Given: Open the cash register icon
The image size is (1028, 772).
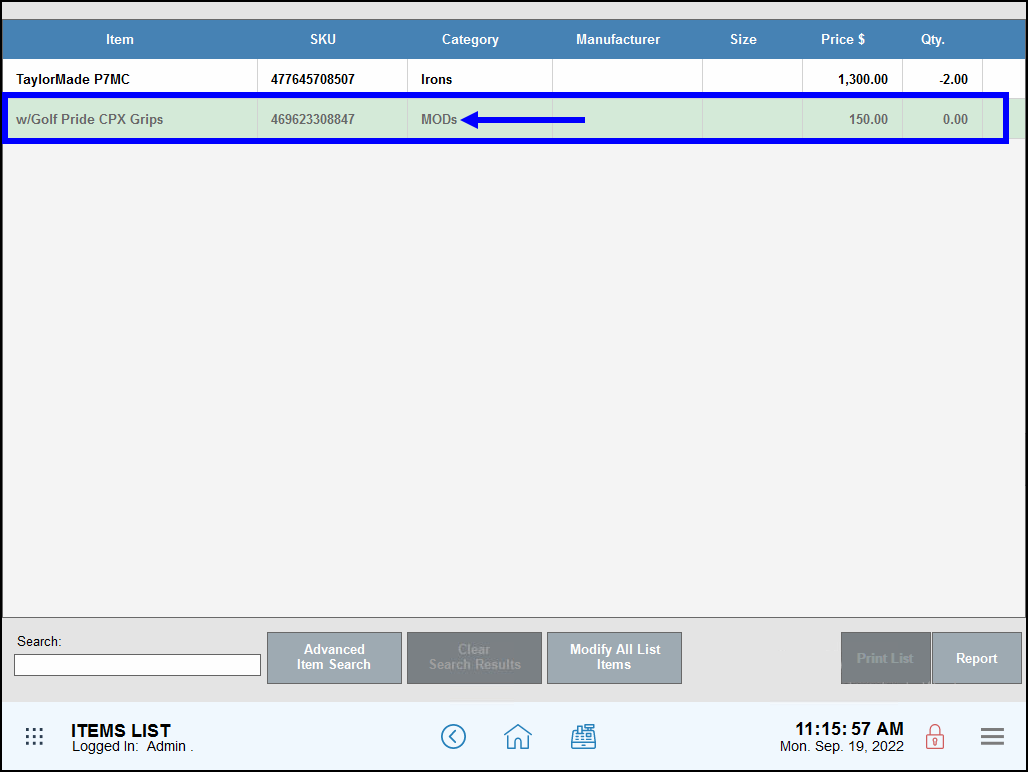Looking at the screenshot, I should pos(583,737).
